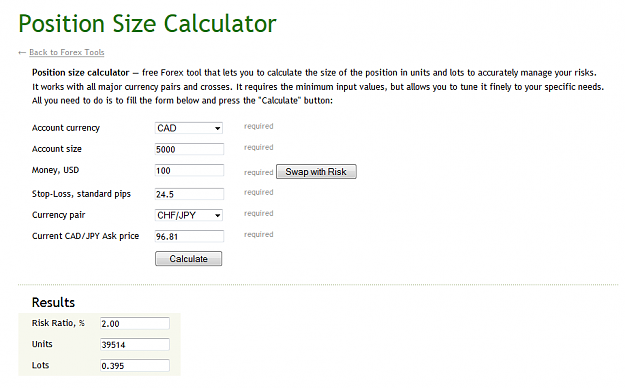Open the Back to Forex Tools link
Viewport: 625px width, 388px height.
67,52
